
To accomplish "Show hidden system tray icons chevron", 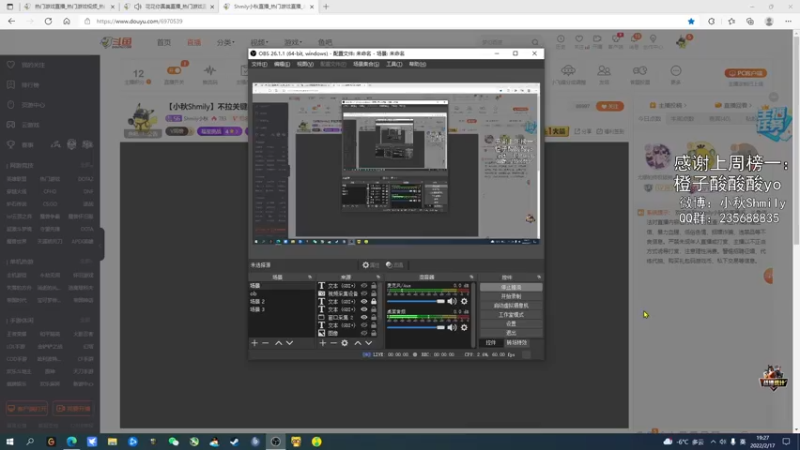I will tap(713, 441).
